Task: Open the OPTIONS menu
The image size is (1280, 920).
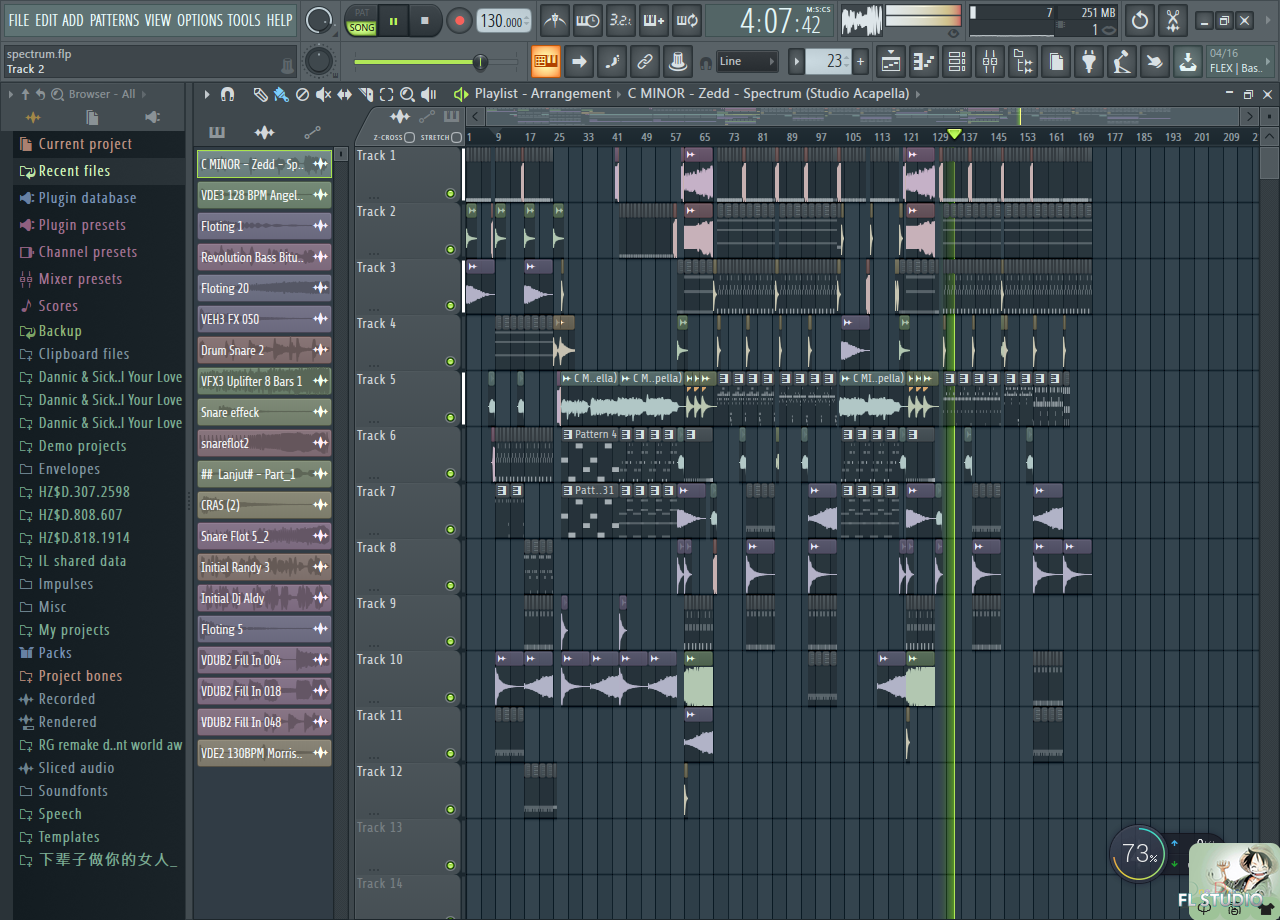Action: [200, 20]
